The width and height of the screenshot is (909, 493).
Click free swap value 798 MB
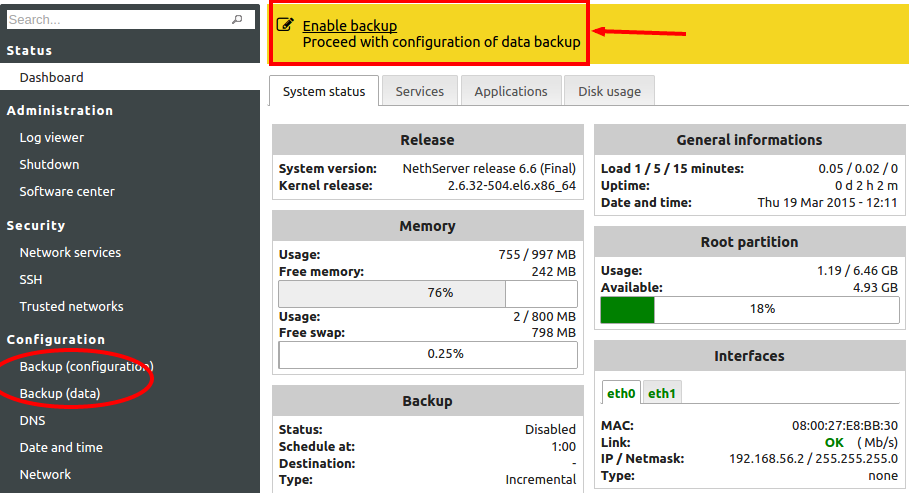553,332
